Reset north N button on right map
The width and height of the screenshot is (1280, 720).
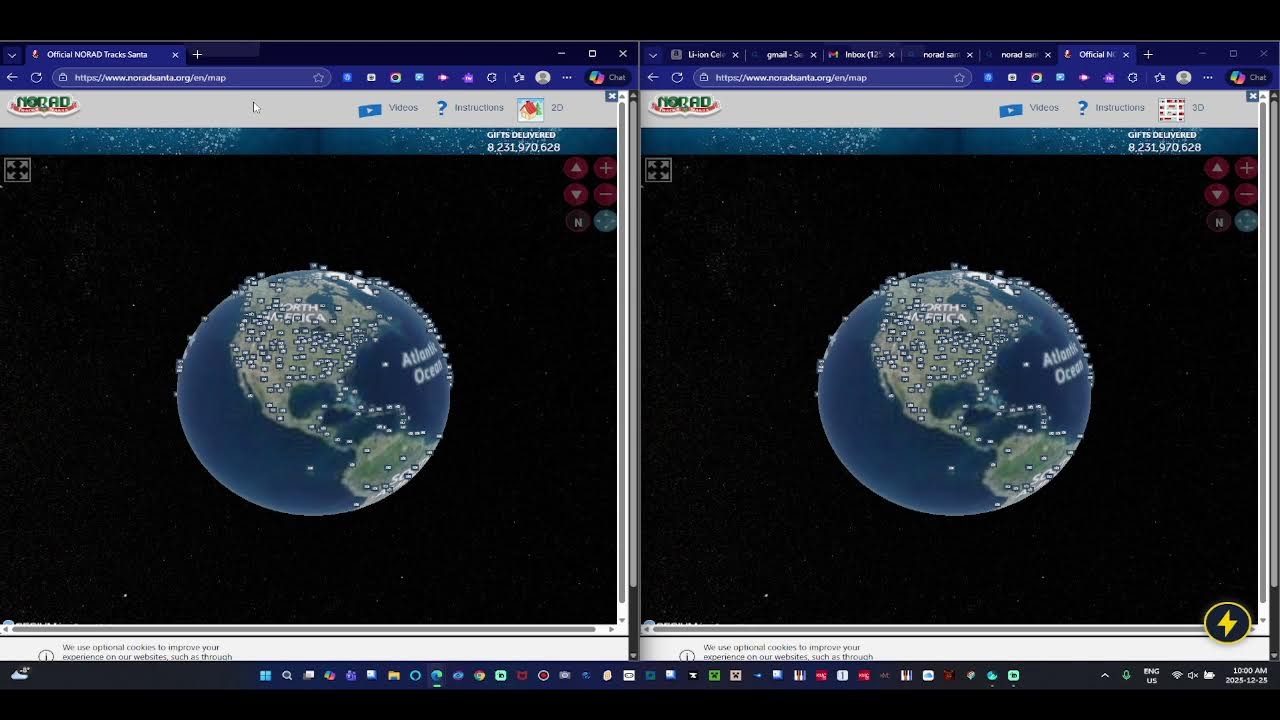point(1218,222)
